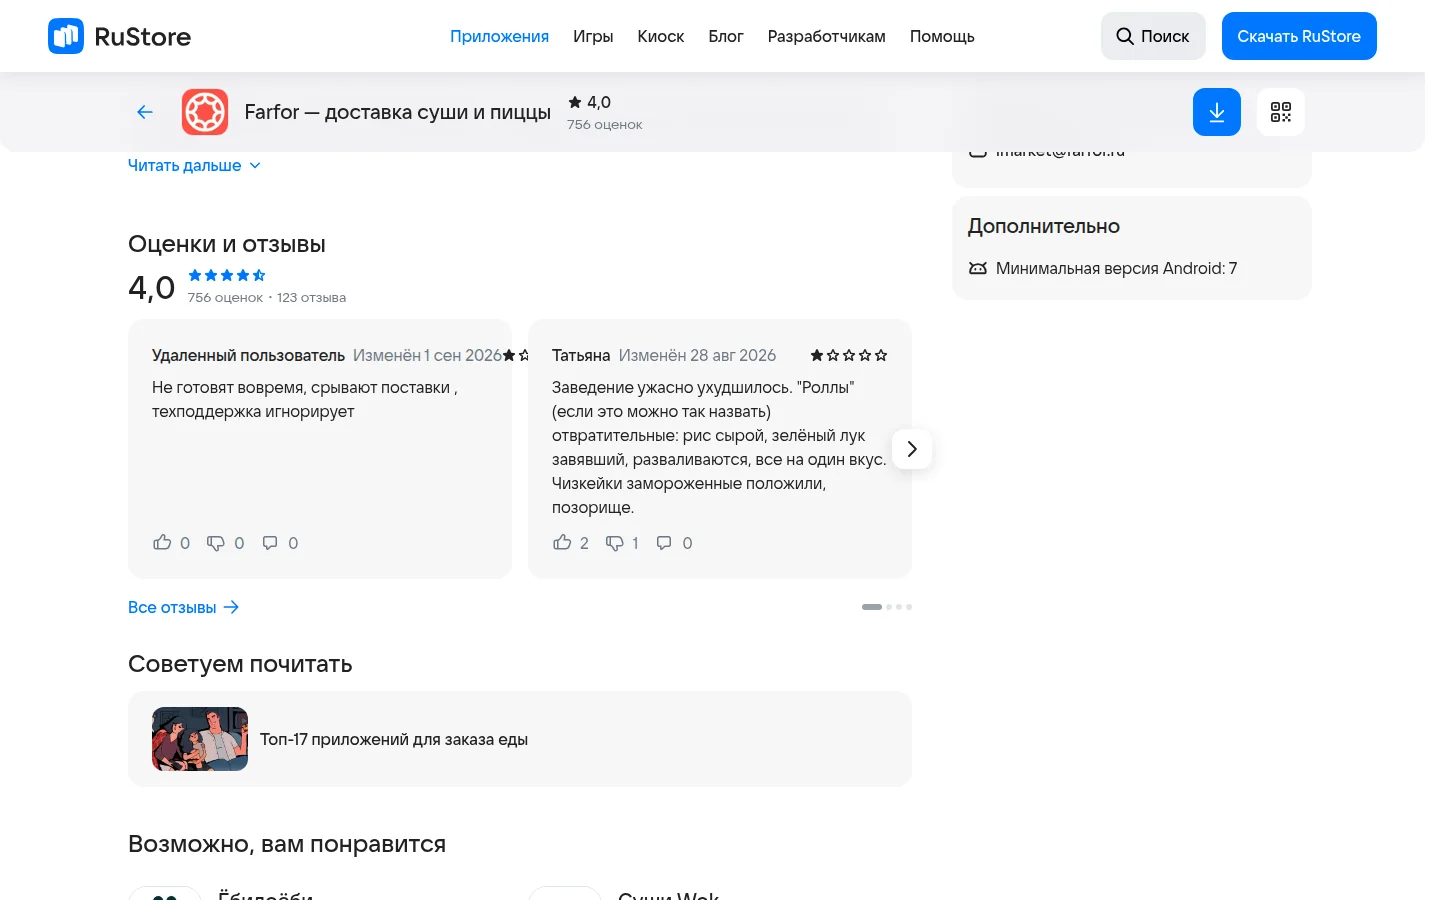The height and width of the screenshot is (900, 1440).
Task: Like the Удаленный пользователь review
Action: [162, 543]
